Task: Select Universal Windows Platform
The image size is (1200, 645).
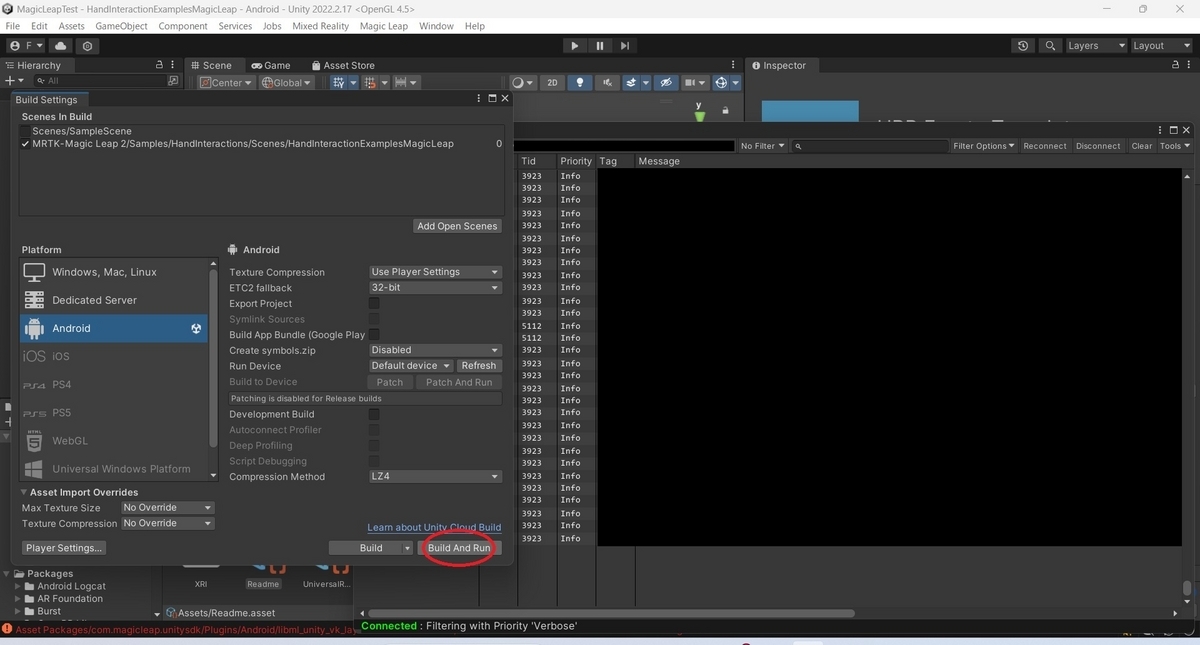Action: [114, 469]
